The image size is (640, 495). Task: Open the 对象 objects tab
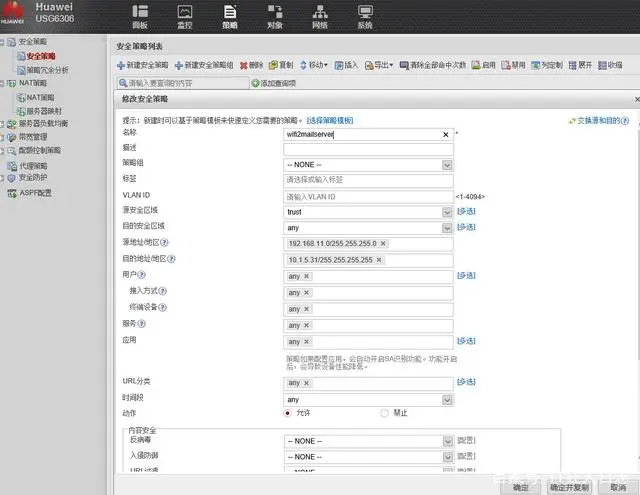point(275,16)
